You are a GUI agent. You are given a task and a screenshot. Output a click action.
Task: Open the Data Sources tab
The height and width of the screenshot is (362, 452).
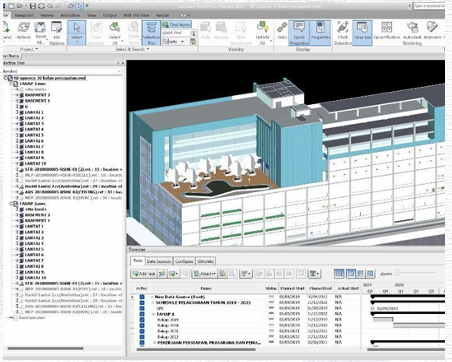159,261
